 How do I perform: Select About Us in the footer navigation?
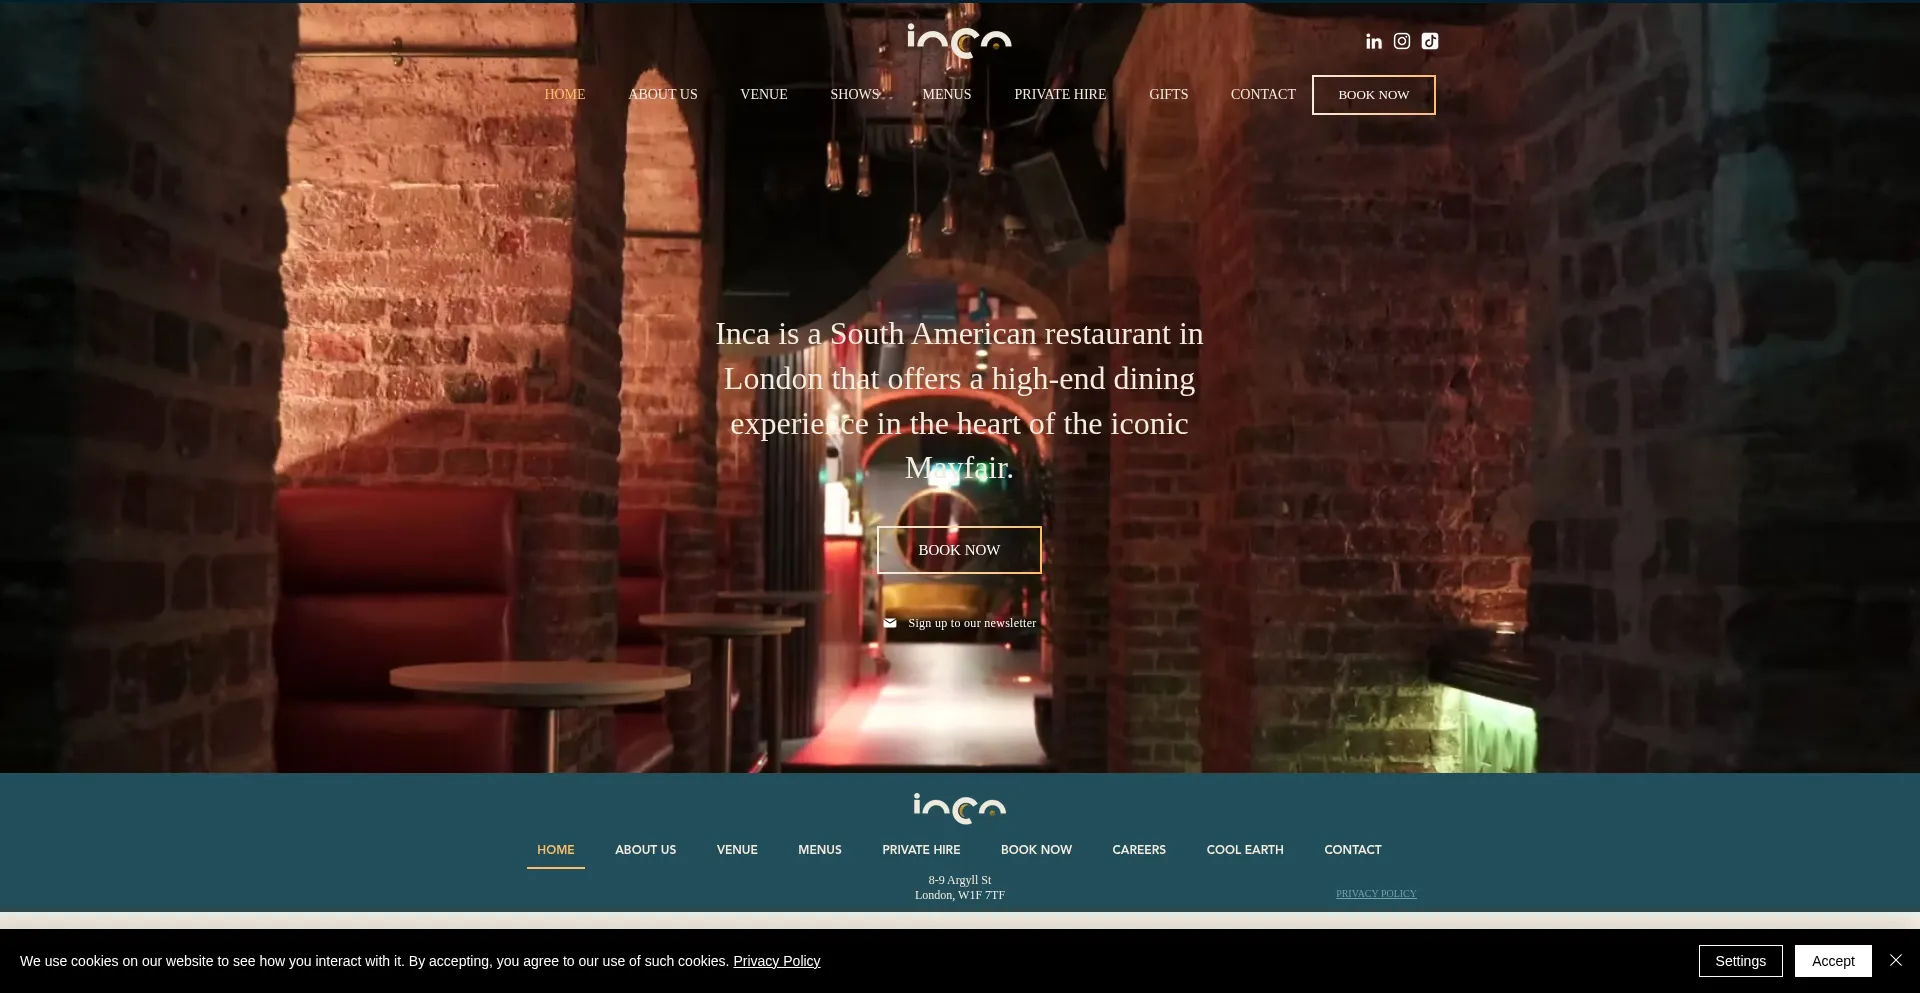point(645,850)
